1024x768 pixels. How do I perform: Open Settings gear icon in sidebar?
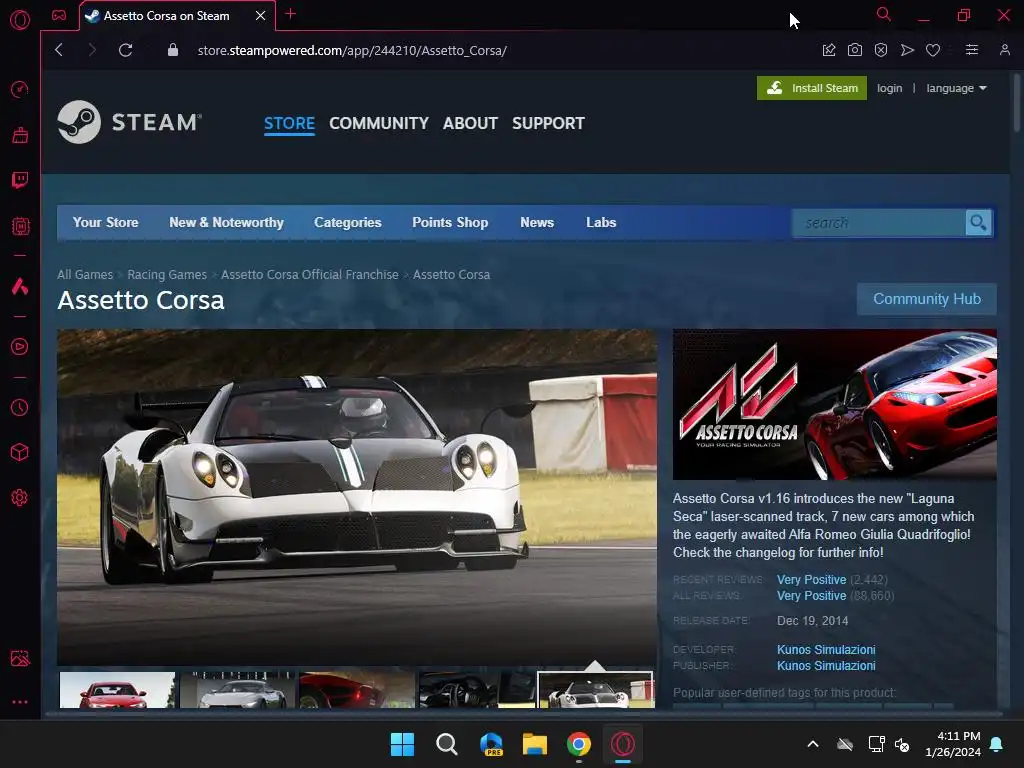[x=20, y=498]
